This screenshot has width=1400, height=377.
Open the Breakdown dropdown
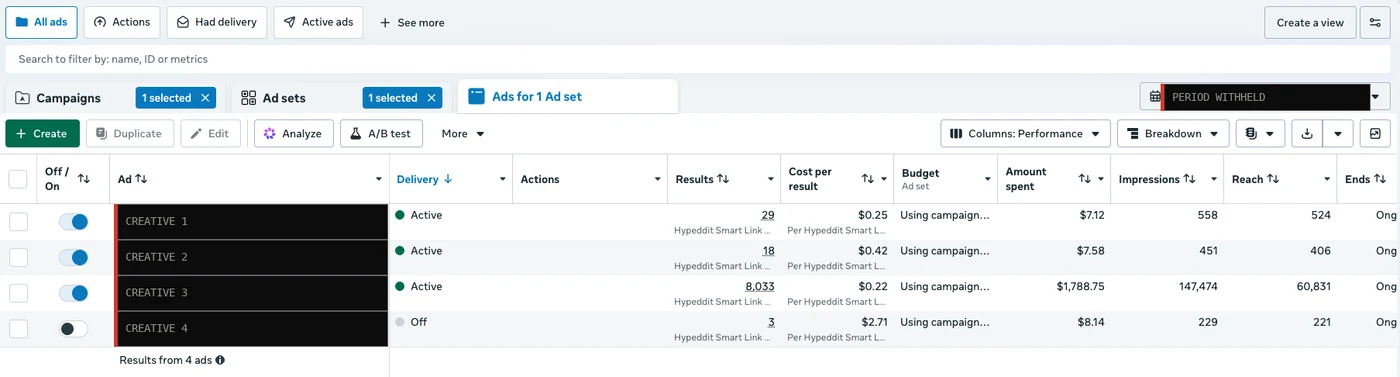point(1172,133)
